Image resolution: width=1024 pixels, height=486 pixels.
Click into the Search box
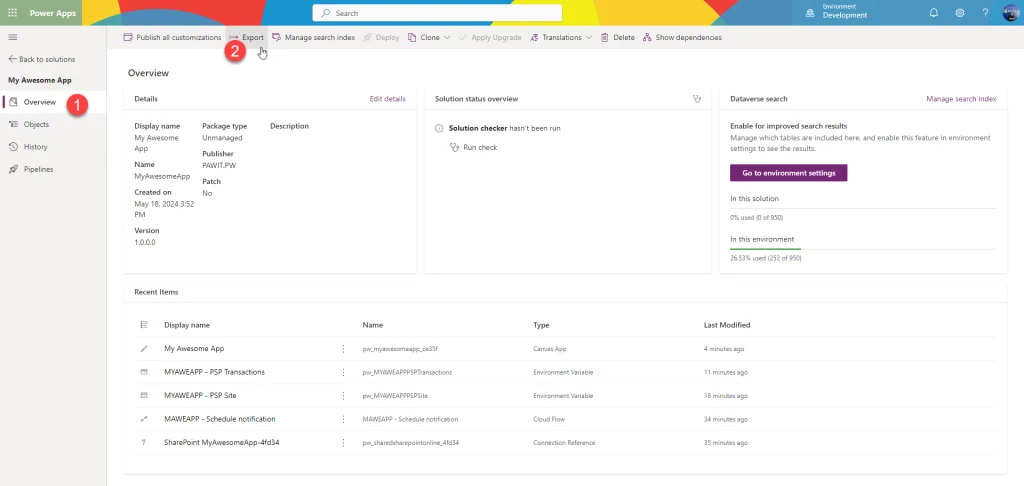[x=438, y=13]
